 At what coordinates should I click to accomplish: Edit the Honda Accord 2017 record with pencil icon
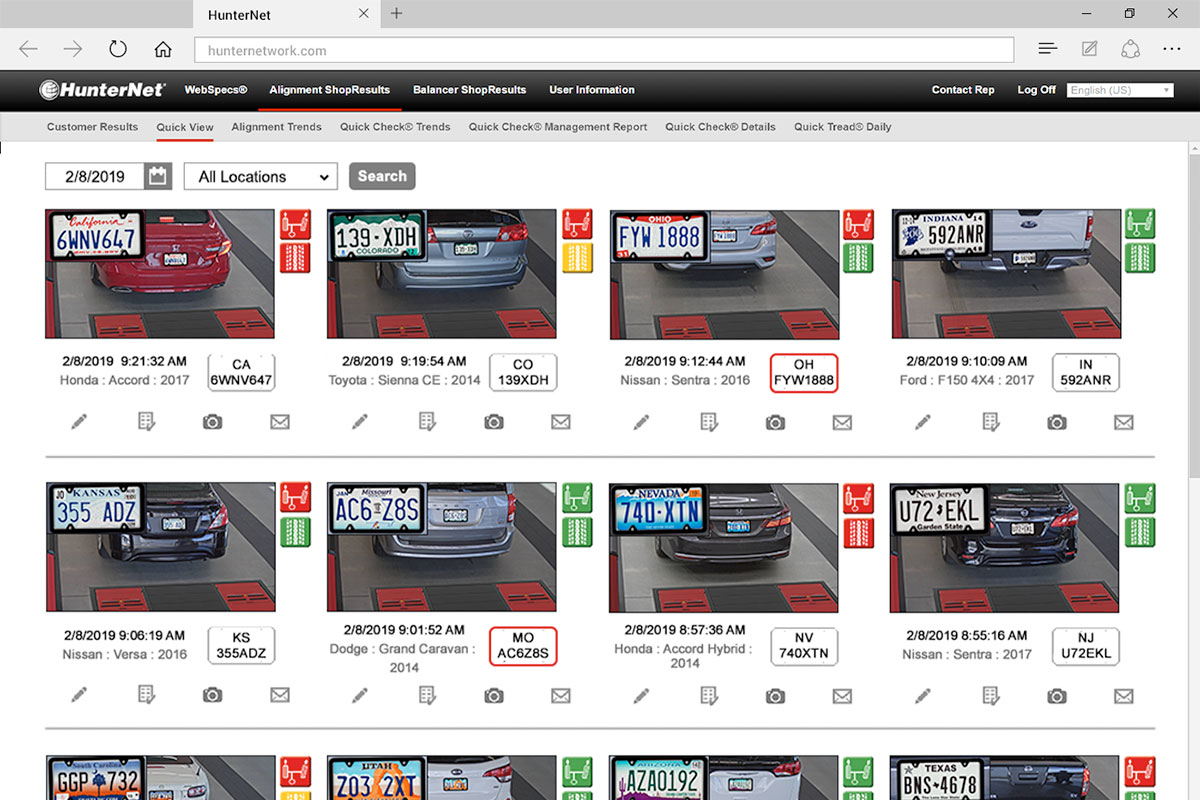point(79,422)
